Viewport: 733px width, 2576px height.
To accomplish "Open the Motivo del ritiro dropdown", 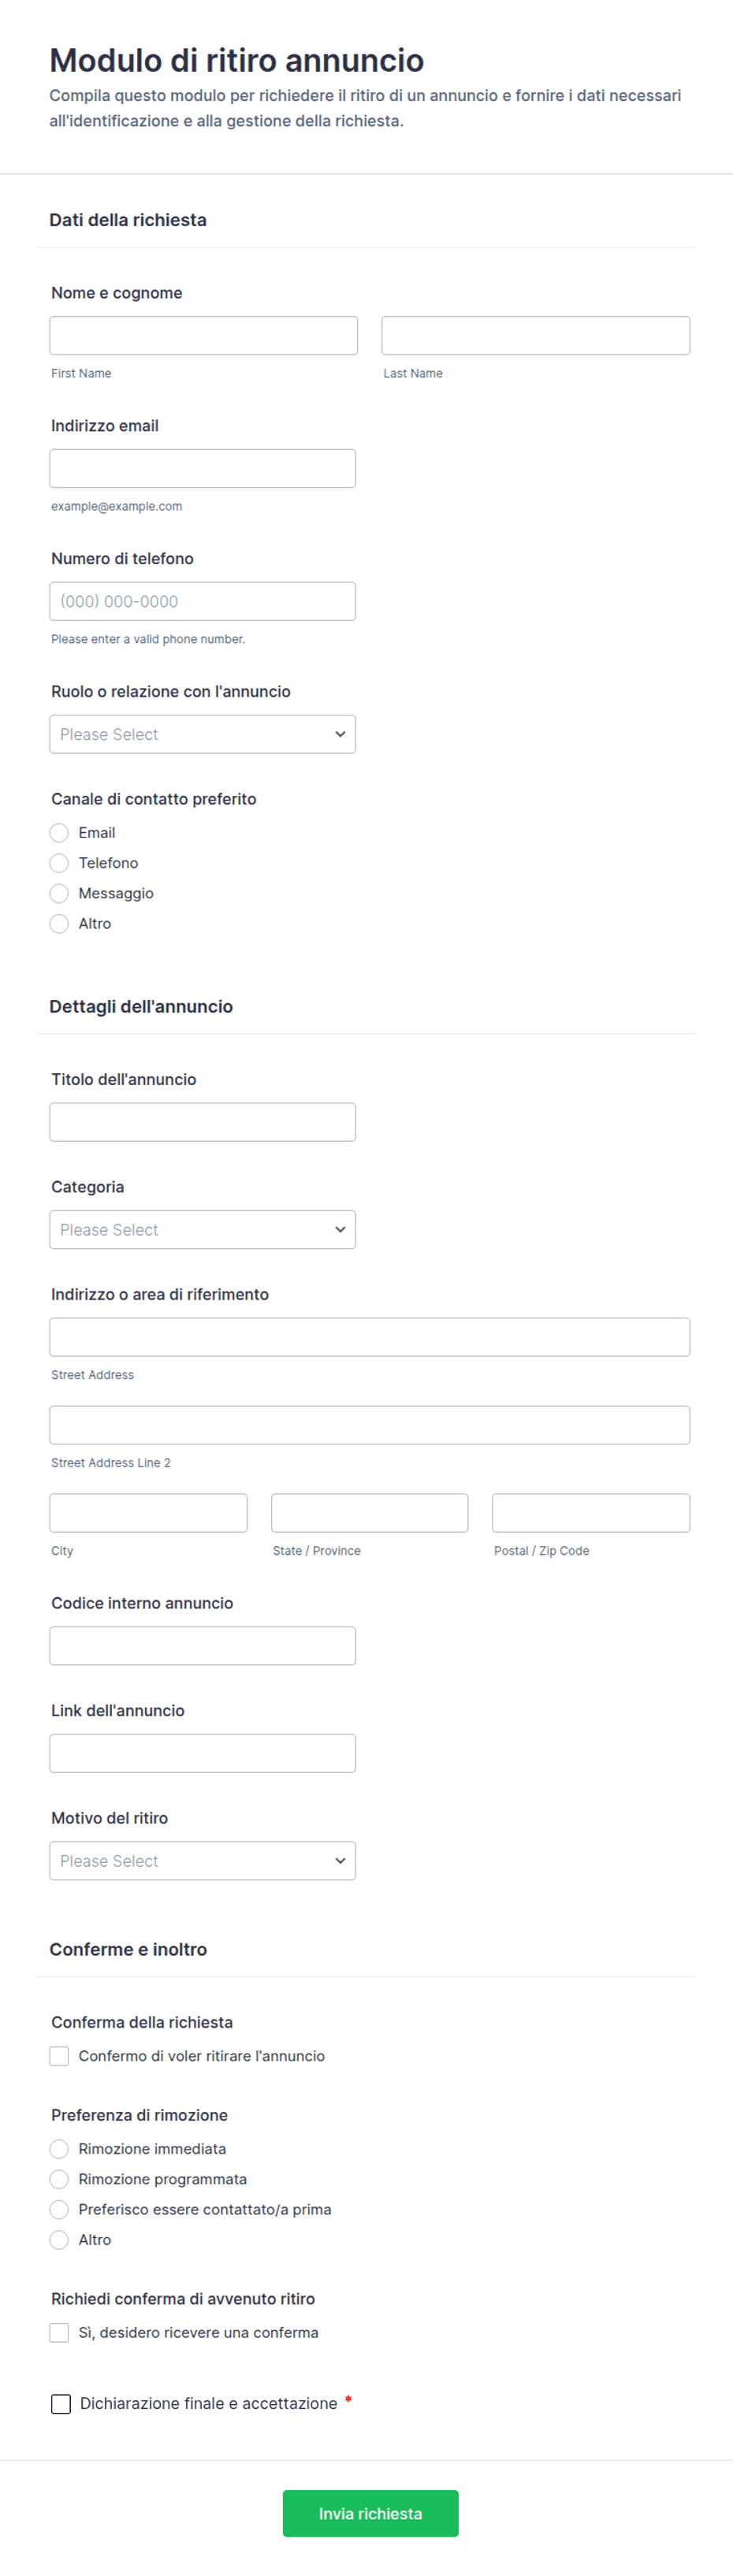I will click(202, 1860).
